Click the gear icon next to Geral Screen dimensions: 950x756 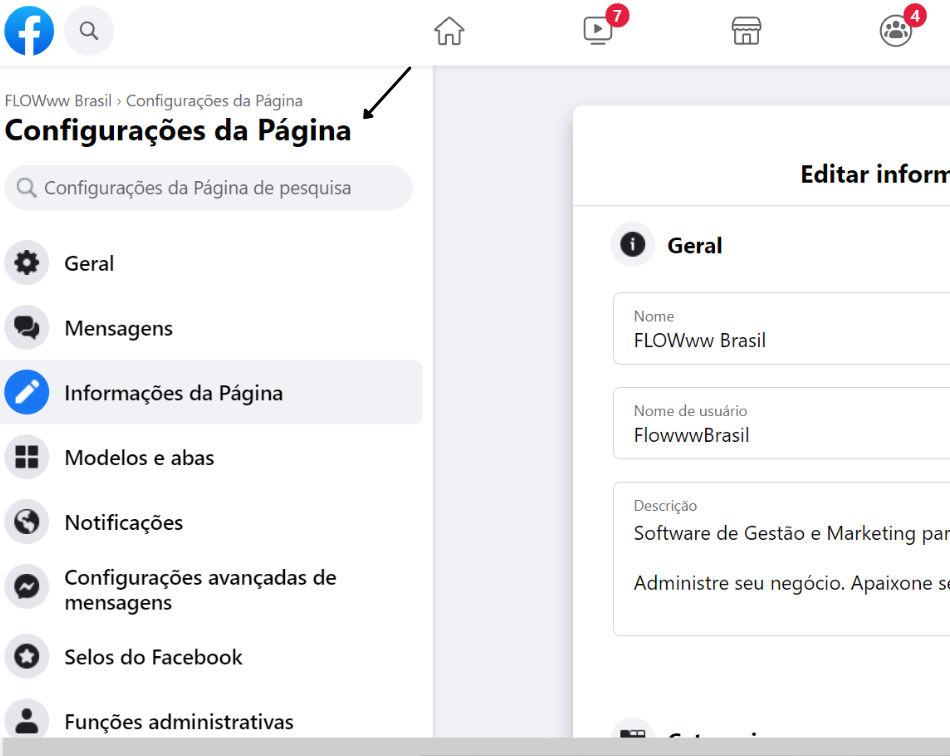click(27, 263)
